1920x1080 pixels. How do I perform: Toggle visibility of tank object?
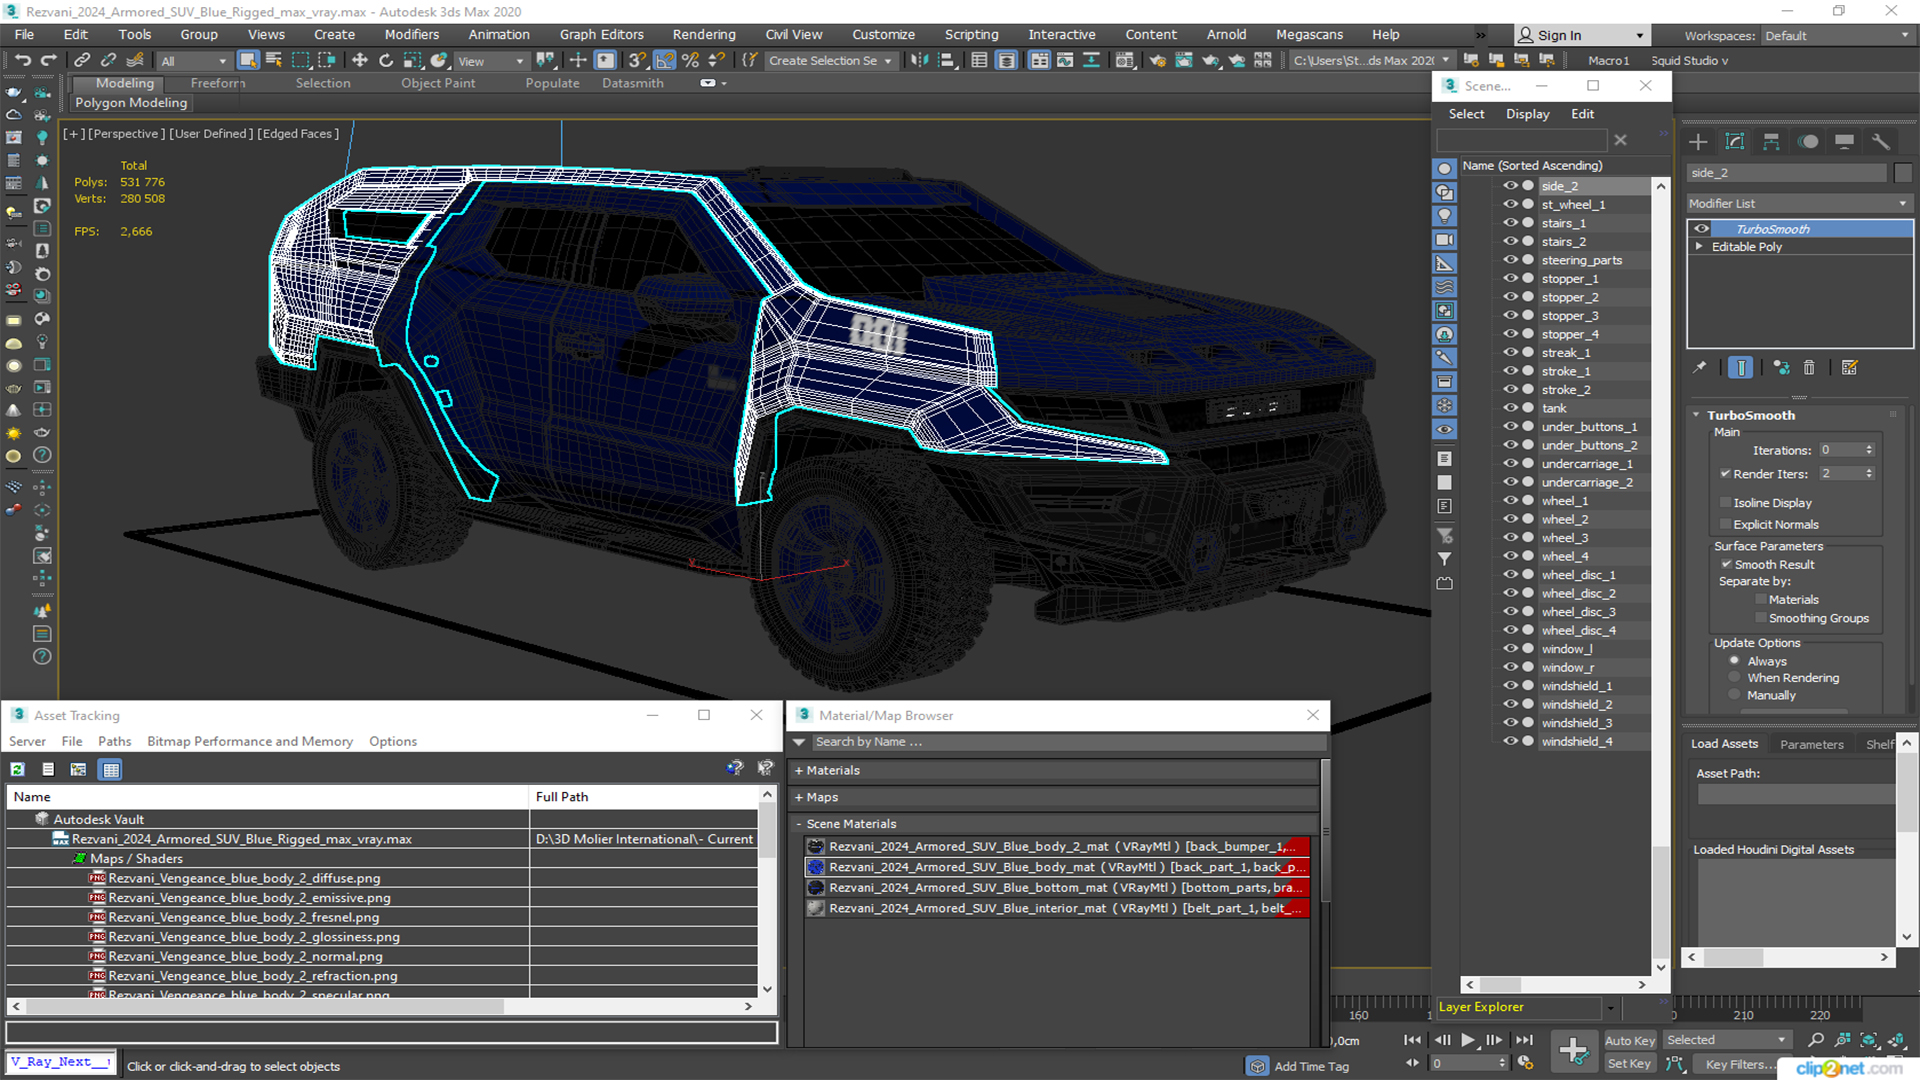(x=1510, y=408)
